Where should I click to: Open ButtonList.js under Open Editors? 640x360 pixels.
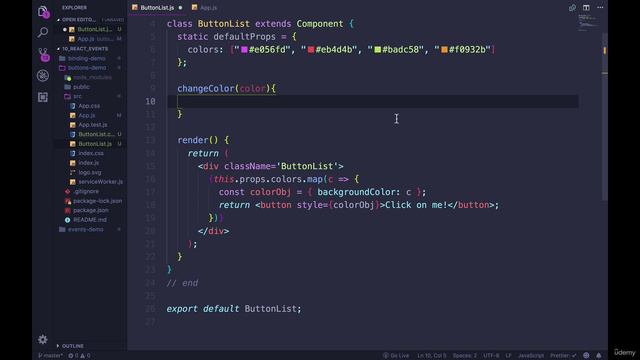94,29
